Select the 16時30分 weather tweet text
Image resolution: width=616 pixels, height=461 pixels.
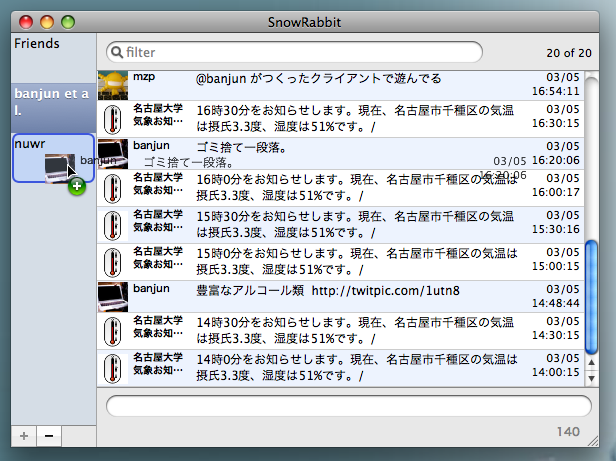coord(355,119)
